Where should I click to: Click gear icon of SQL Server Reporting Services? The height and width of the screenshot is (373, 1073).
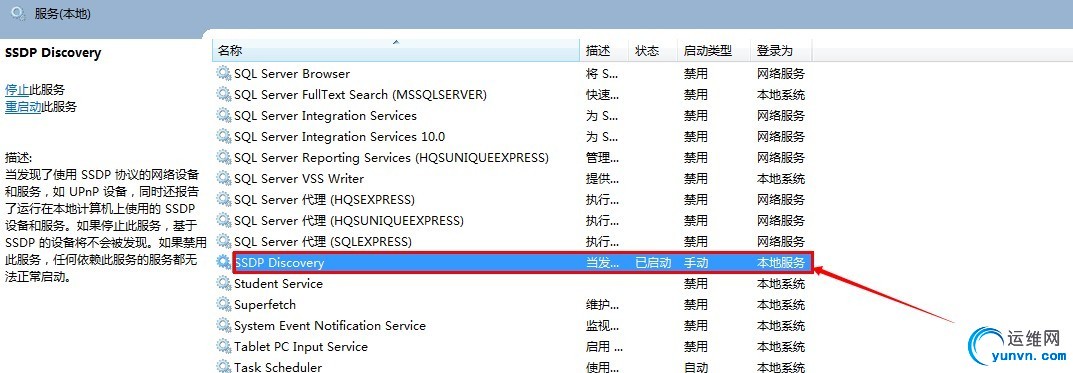224,157
